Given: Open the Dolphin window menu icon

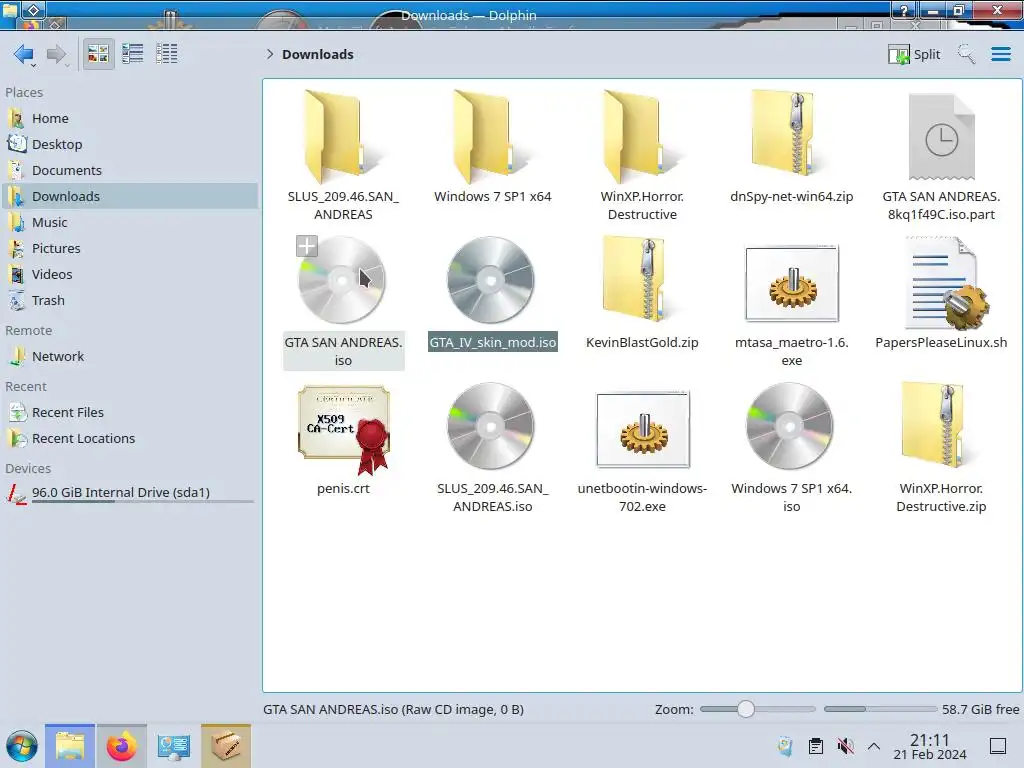Looking at the screenshot, I should pos(9,10).
